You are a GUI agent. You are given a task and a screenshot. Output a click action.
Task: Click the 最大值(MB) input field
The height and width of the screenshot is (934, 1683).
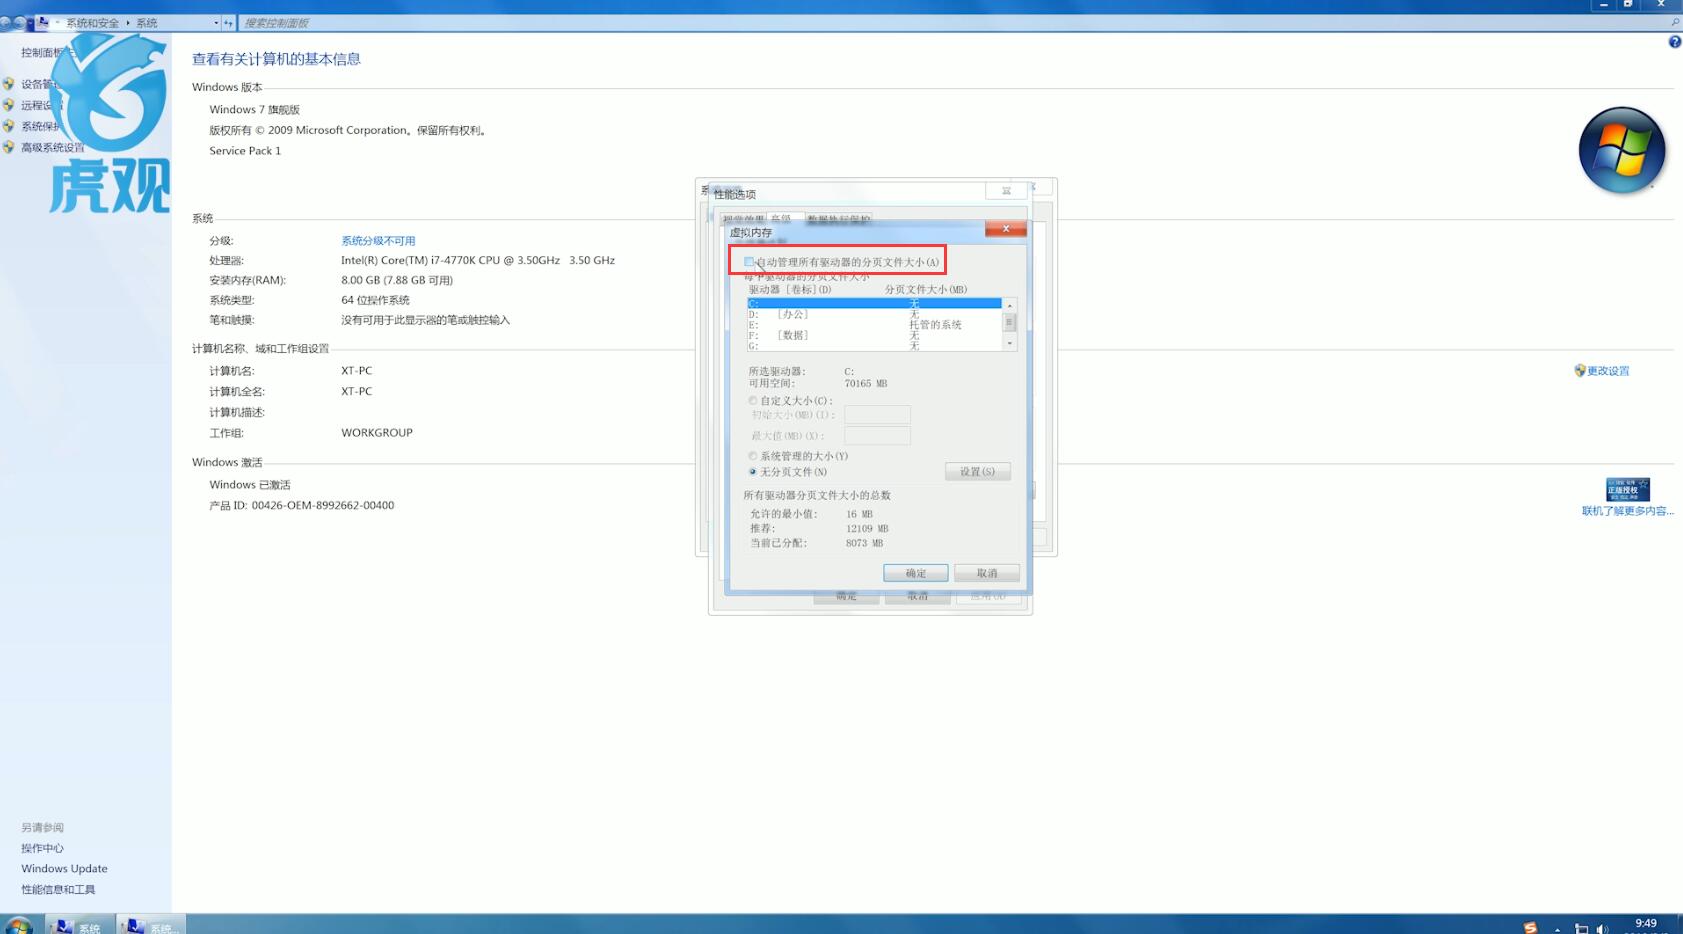pos(877,435)
